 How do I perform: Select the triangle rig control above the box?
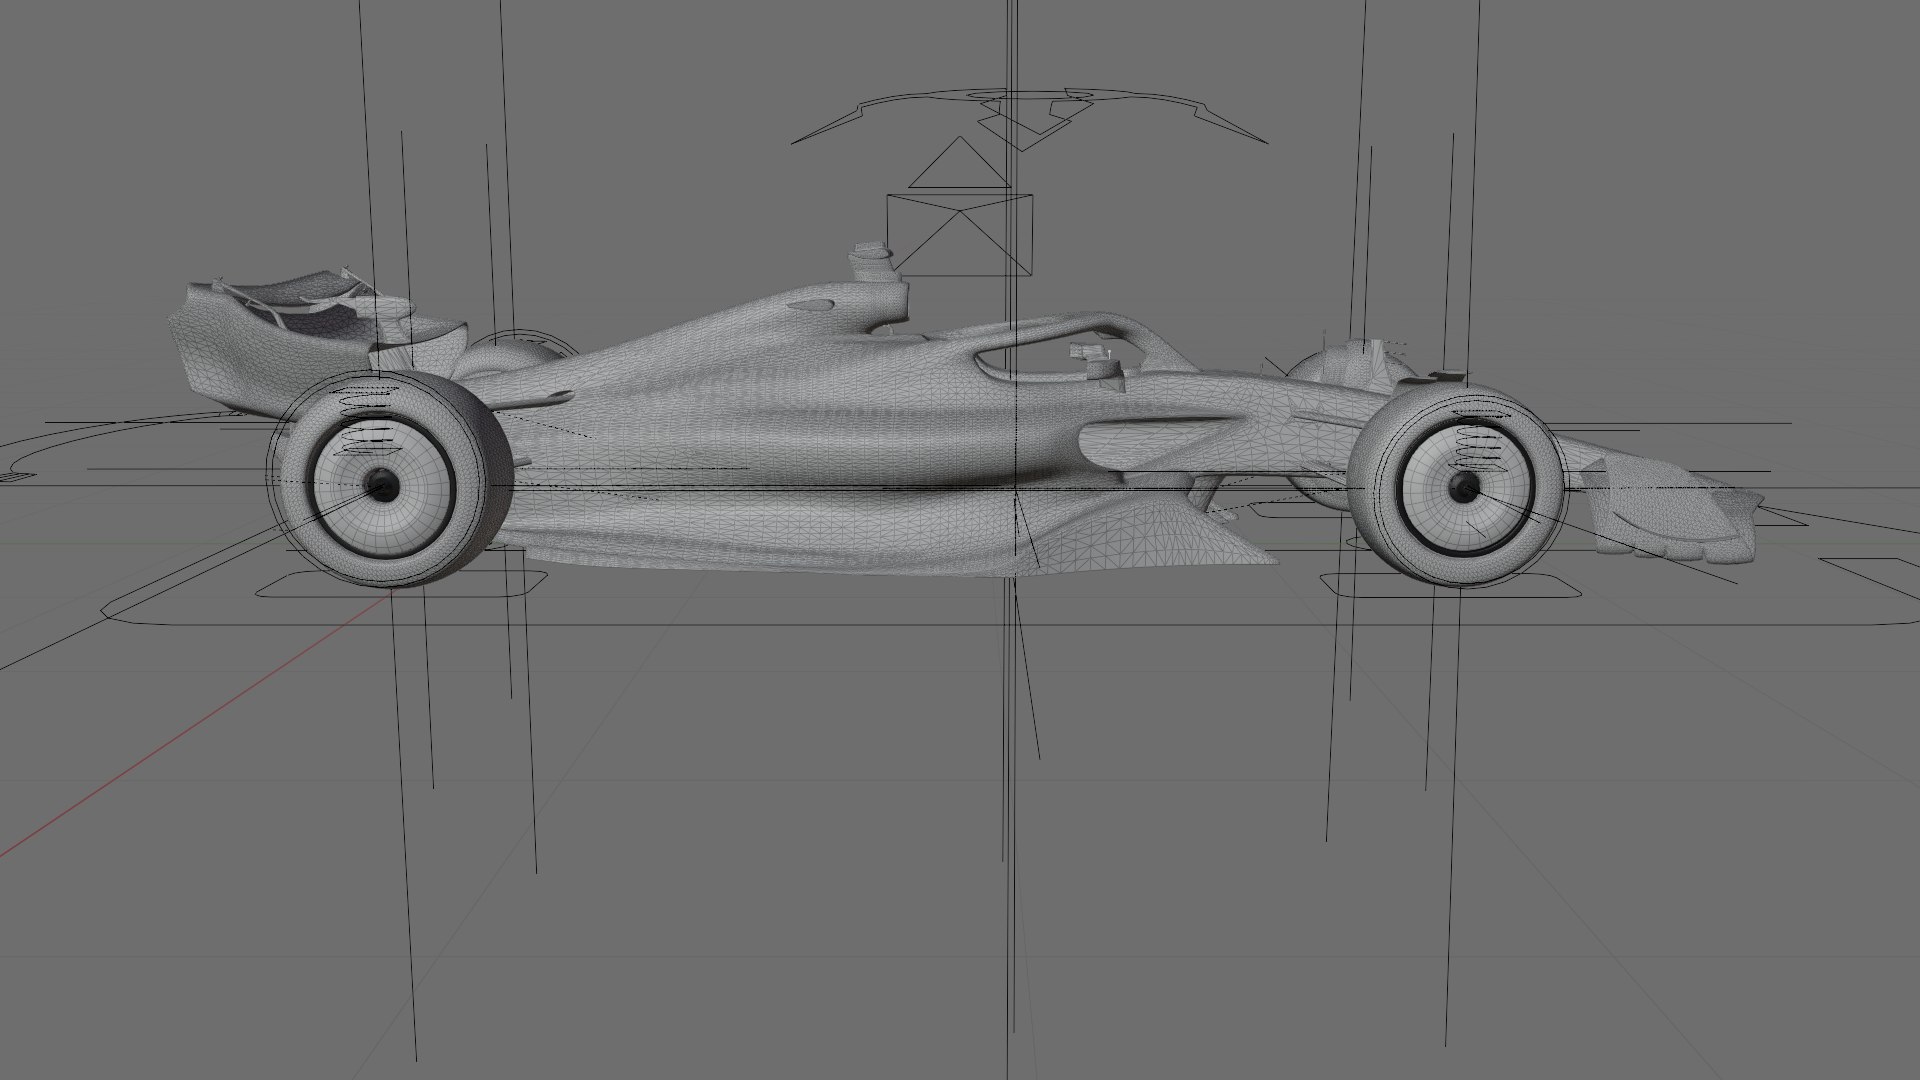[959, 162]
